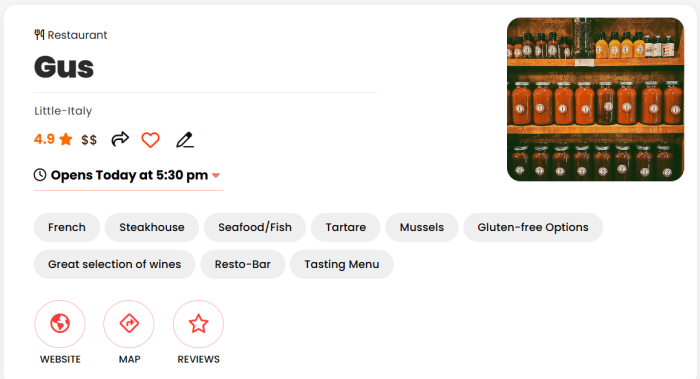Screen dimensions: 700x379
Task: Open the restaurant photo of sauce jars
Action: click(x=596, y=99)
